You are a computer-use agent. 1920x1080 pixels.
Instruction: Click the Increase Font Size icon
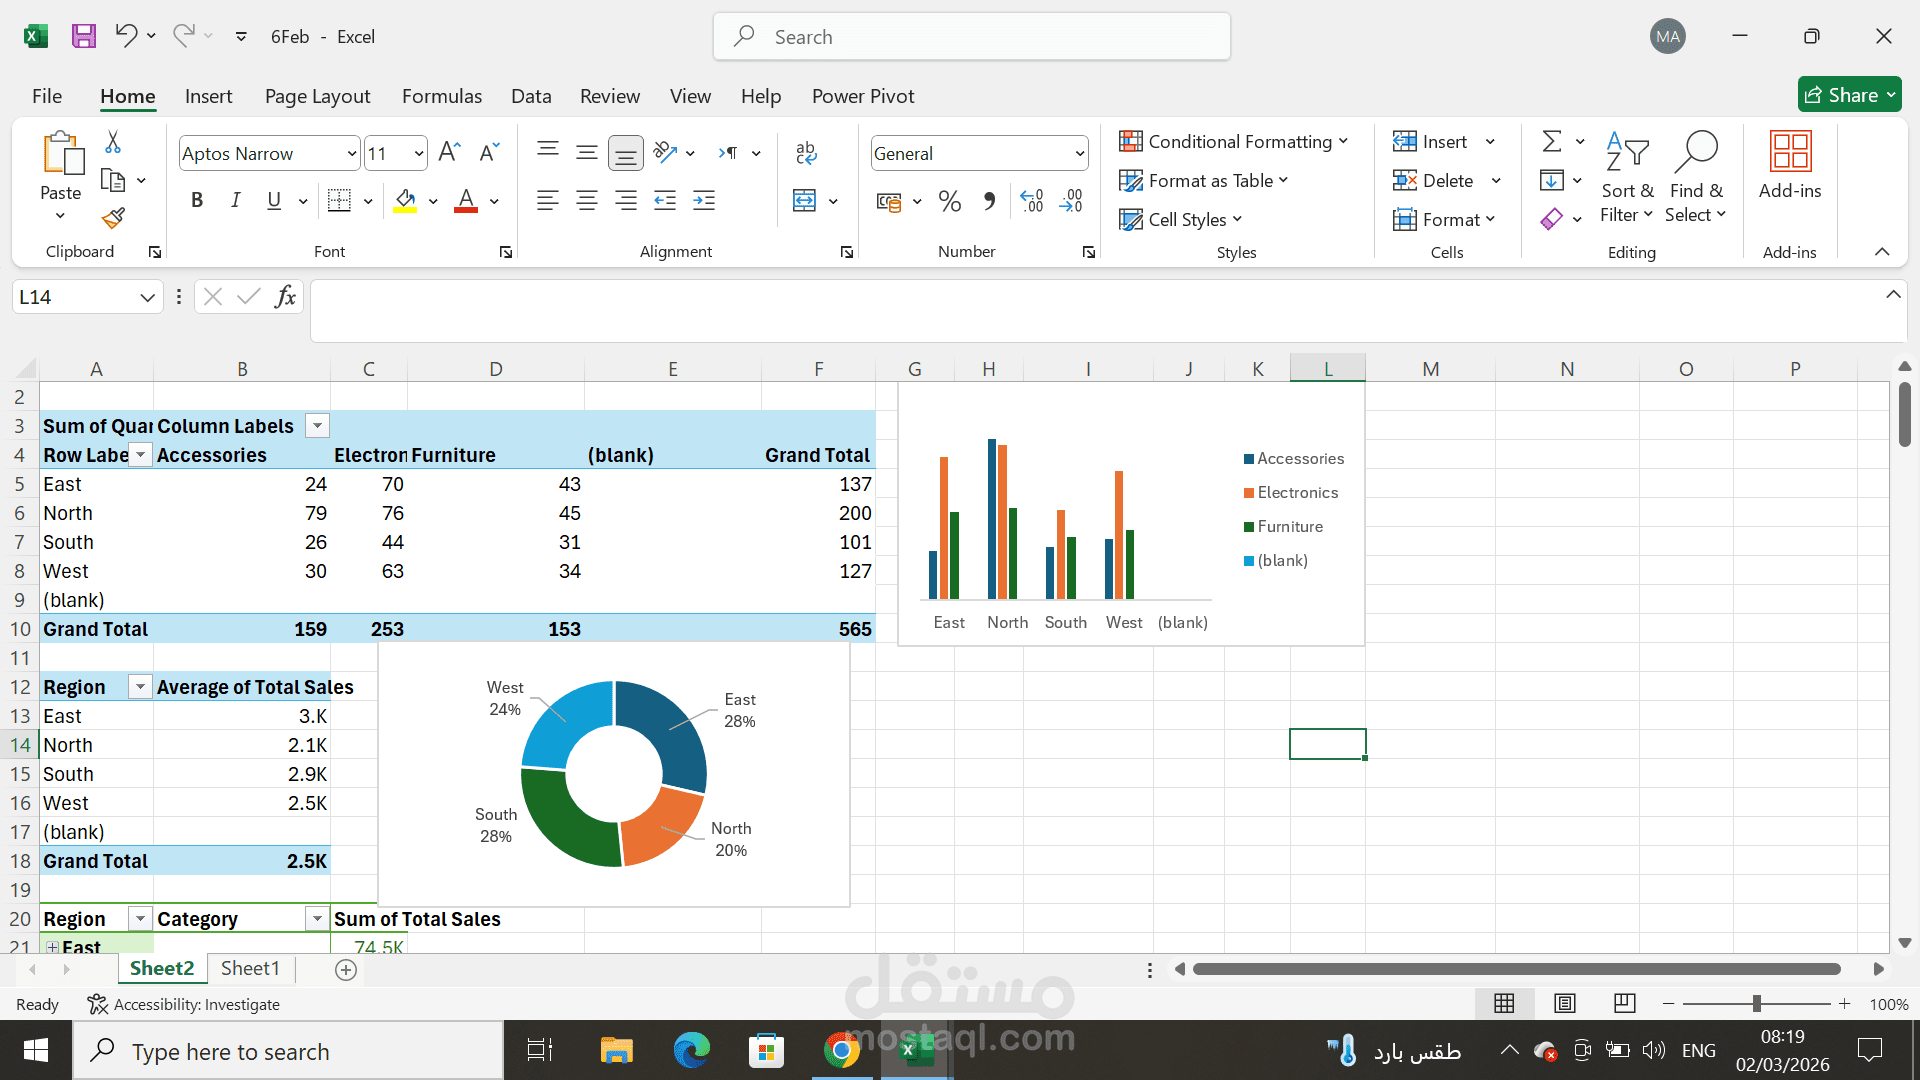click(449, 153)
